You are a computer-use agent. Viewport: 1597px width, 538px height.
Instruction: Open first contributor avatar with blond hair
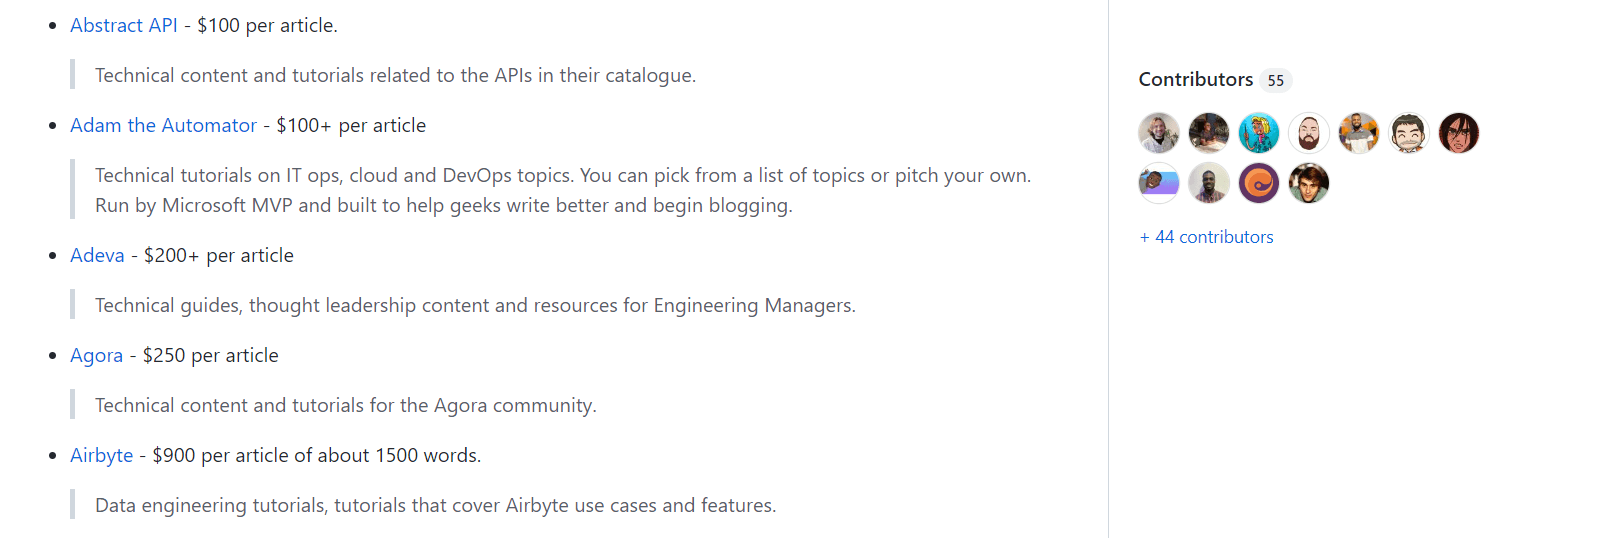click(1159, 133)
